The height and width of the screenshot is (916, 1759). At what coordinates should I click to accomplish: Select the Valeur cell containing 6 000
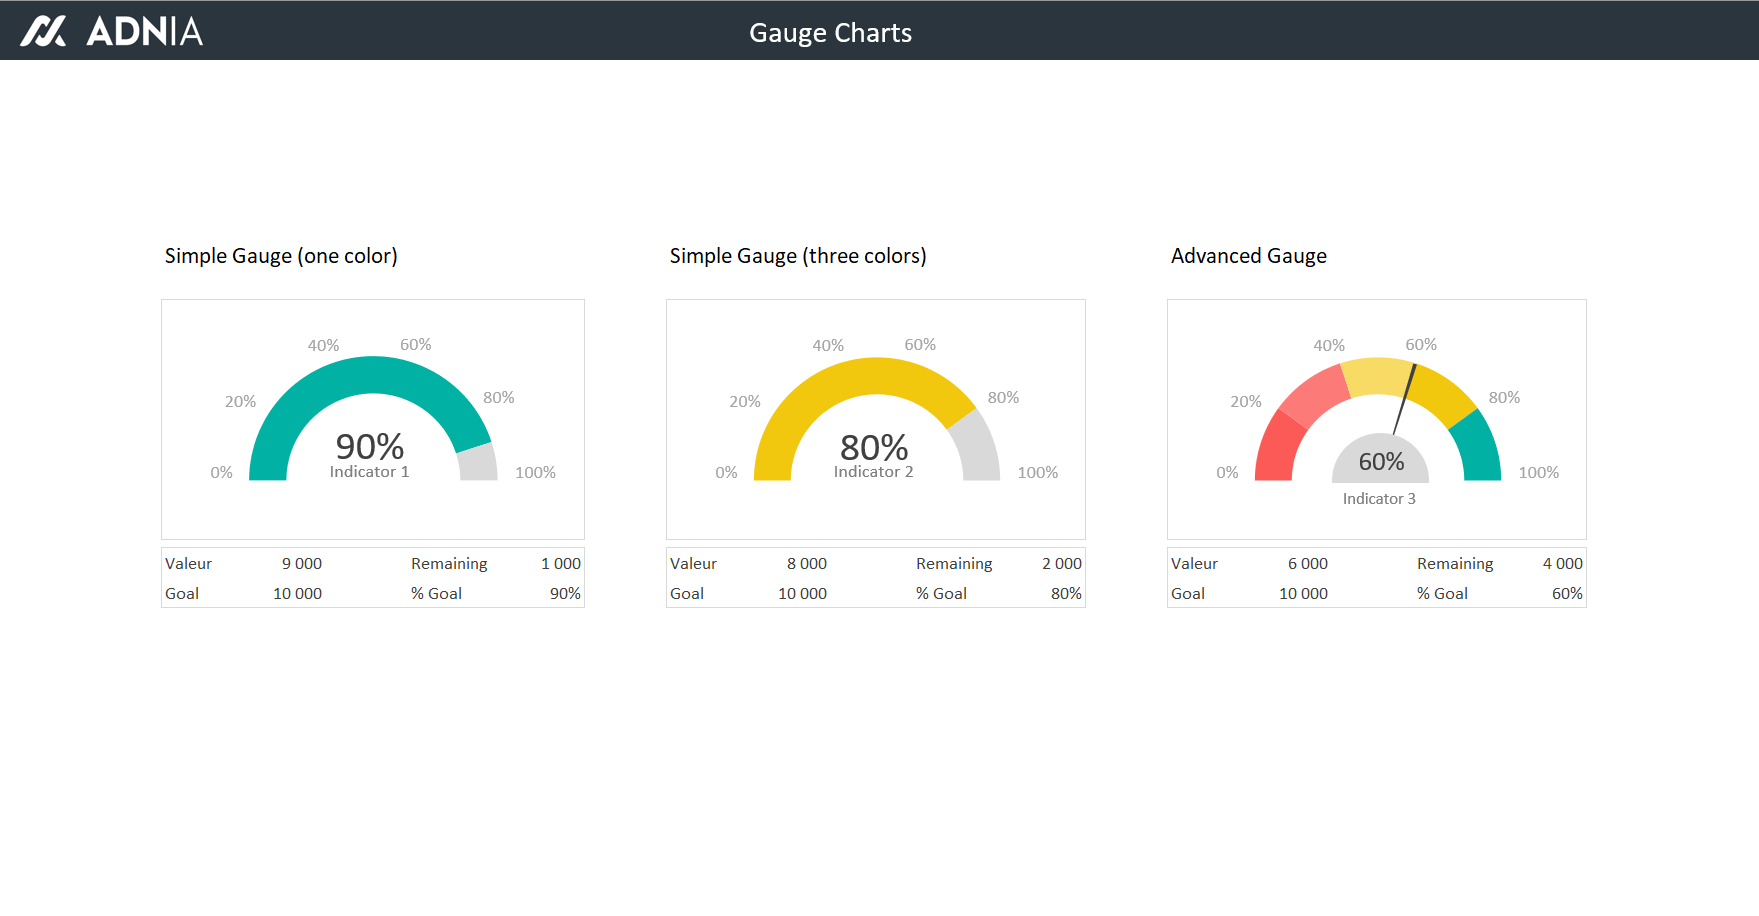[x=1307, y=564]
